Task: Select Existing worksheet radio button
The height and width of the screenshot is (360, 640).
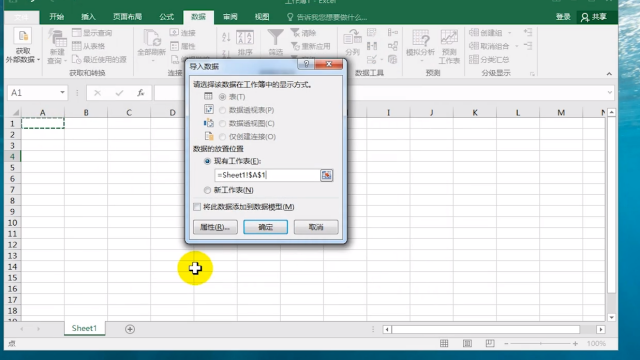Action: pos(207,161)
